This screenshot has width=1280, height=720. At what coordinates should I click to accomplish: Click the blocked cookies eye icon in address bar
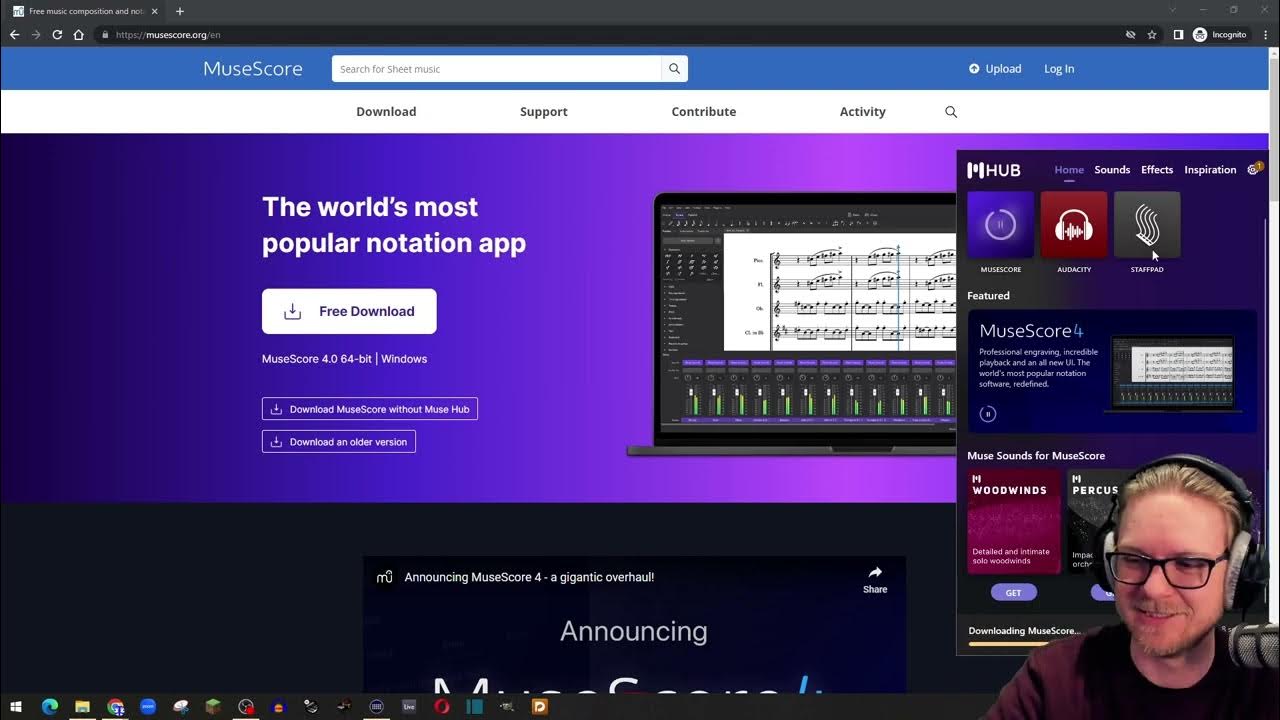click(1130, 35)
